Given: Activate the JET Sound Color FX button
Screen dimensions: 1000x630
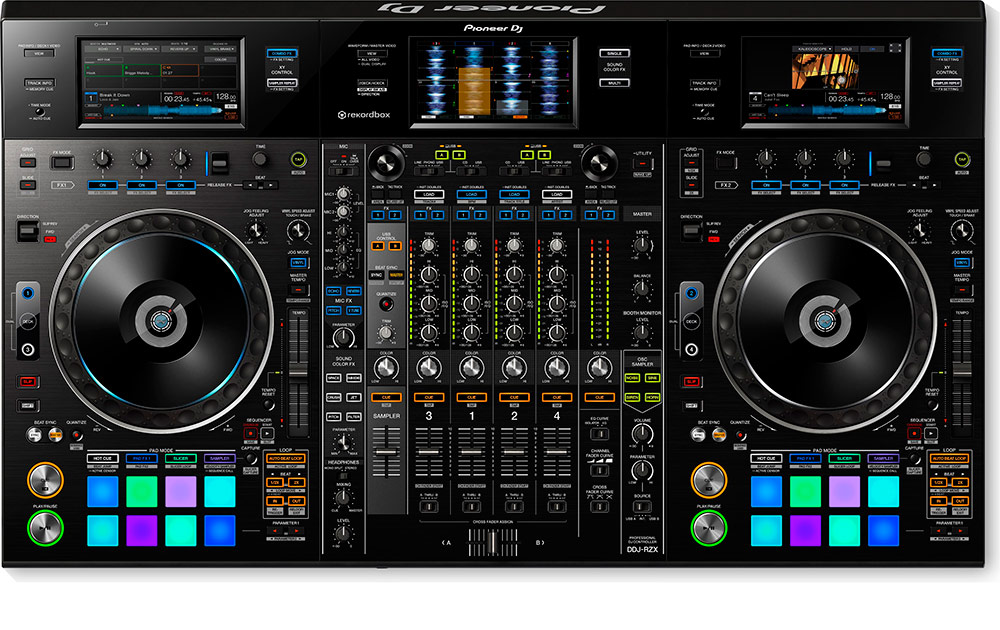Looking at the screenshot, I should [353, 397].
